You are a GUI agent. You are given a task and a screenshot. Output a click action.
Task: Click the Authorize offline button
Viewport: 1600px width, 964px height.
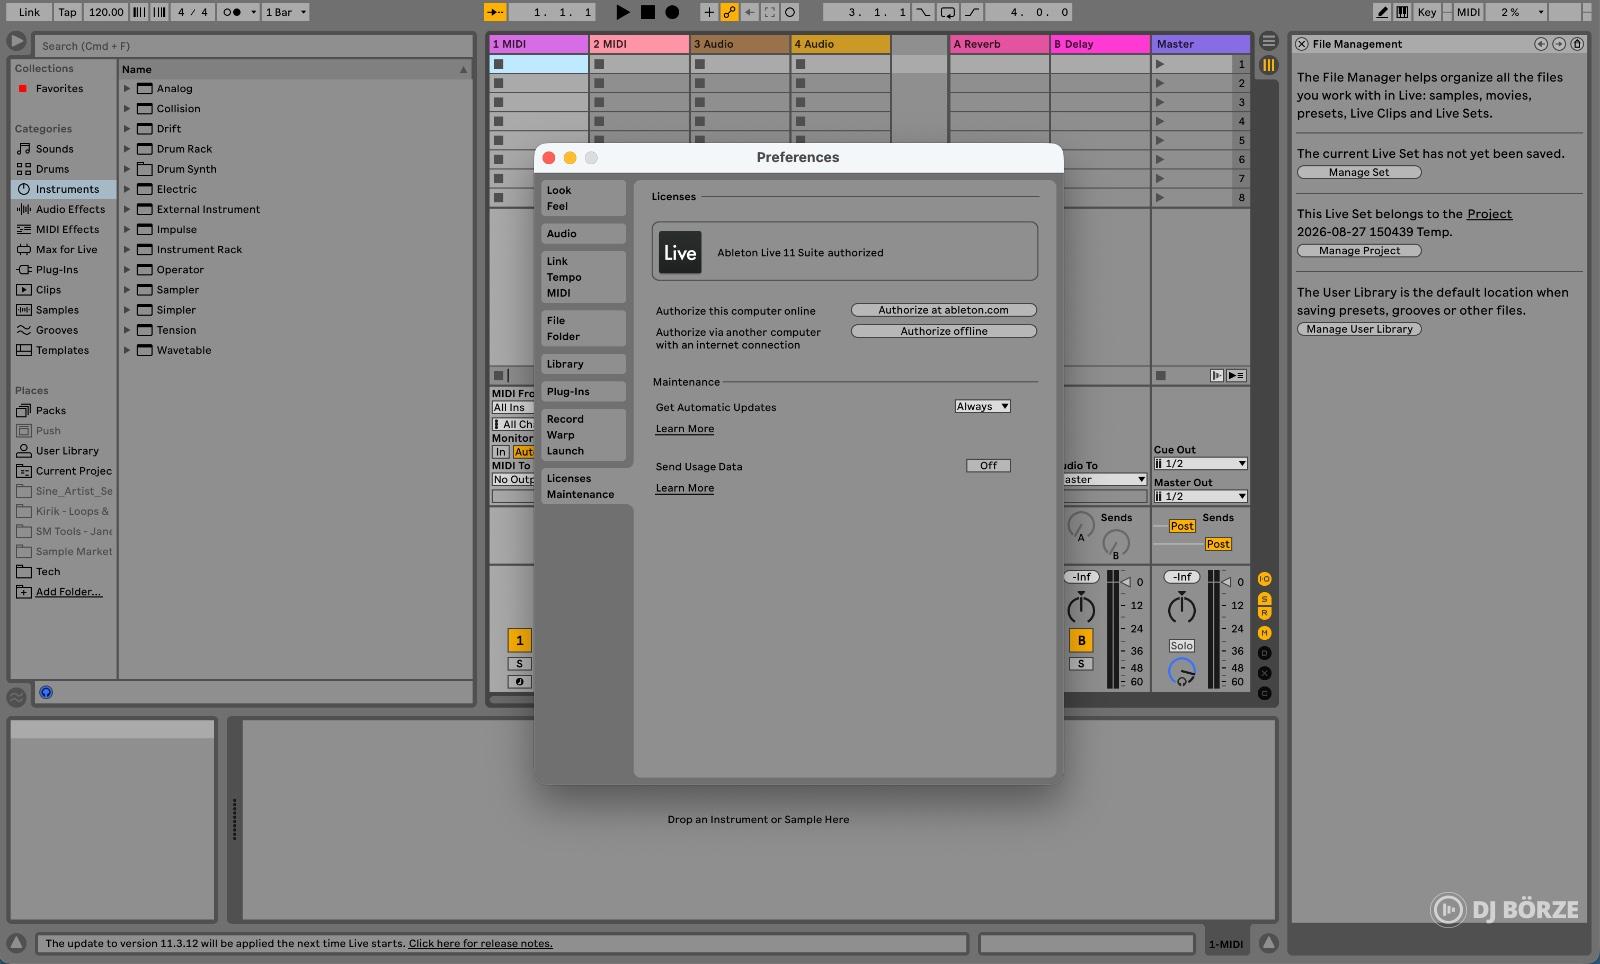click(943, 331)
